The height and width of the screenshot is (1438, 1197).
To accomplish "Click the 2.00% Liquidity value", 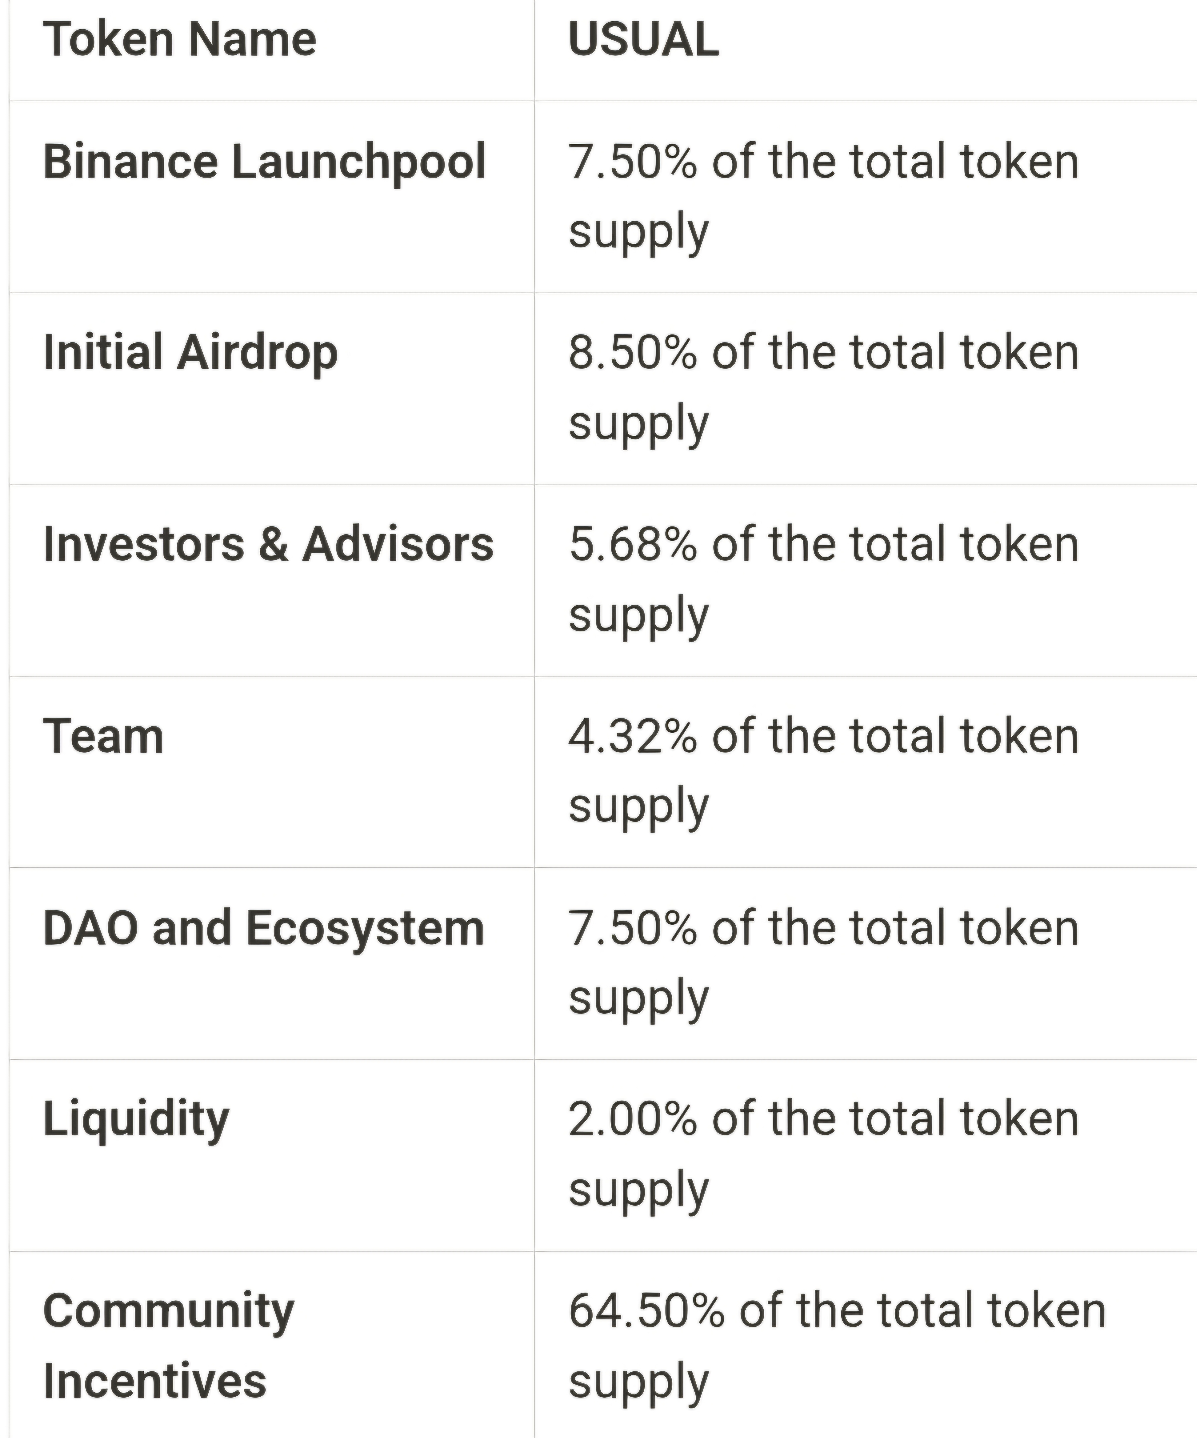I will [x=823, y=1153].
